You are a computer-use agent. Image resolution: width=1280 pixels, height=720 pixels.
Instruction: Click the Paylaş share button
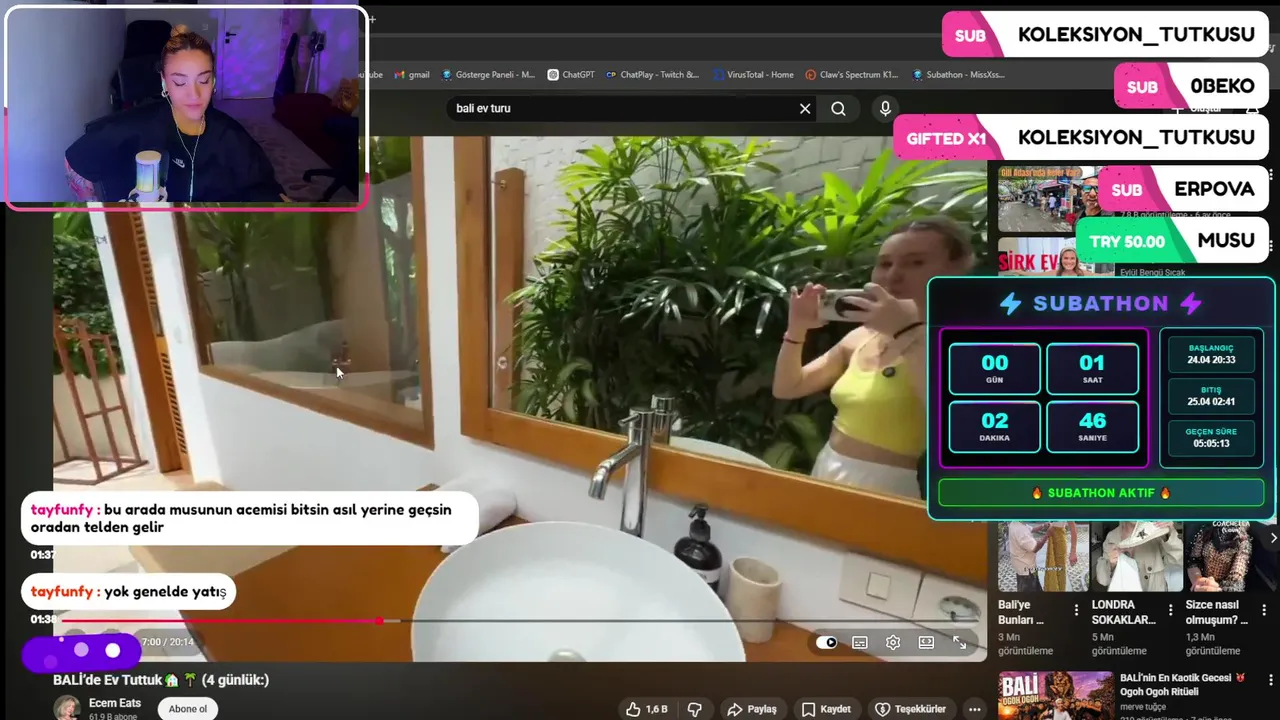(x=752, y=709)
